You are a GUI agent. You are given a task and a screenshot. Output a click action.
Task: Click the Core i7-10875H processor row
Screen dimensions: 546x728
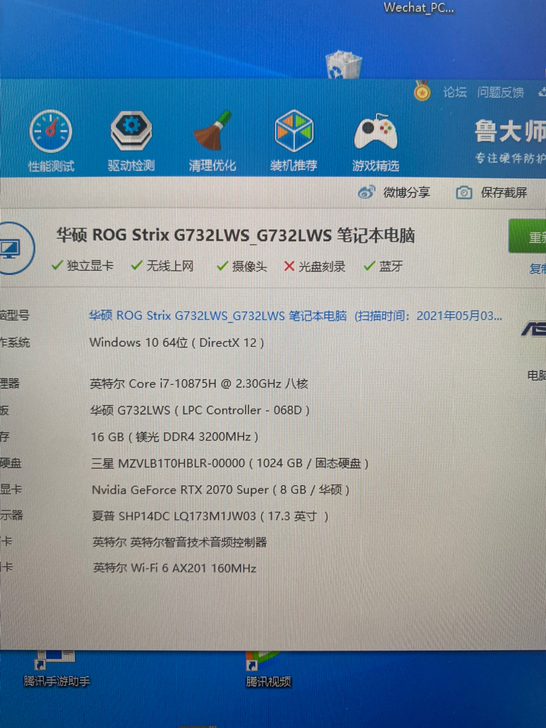[x=199, y=384]
